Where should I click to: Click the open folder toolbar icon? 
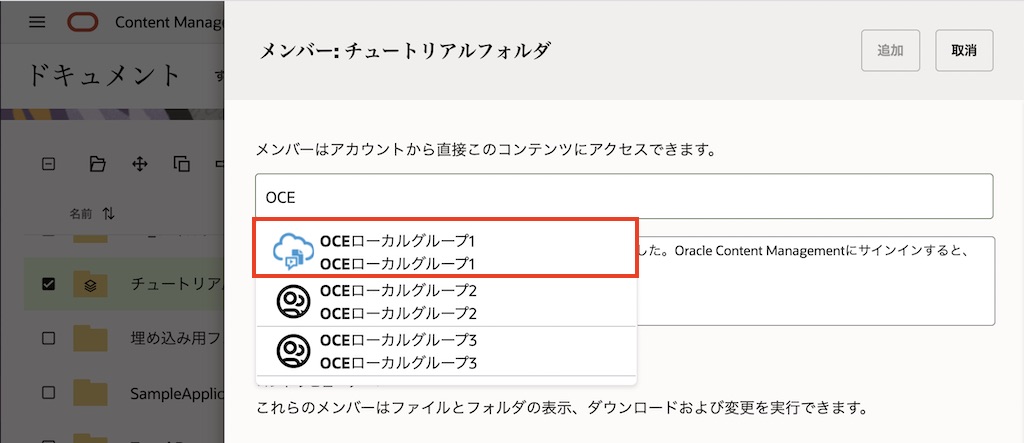click(97, 164)
